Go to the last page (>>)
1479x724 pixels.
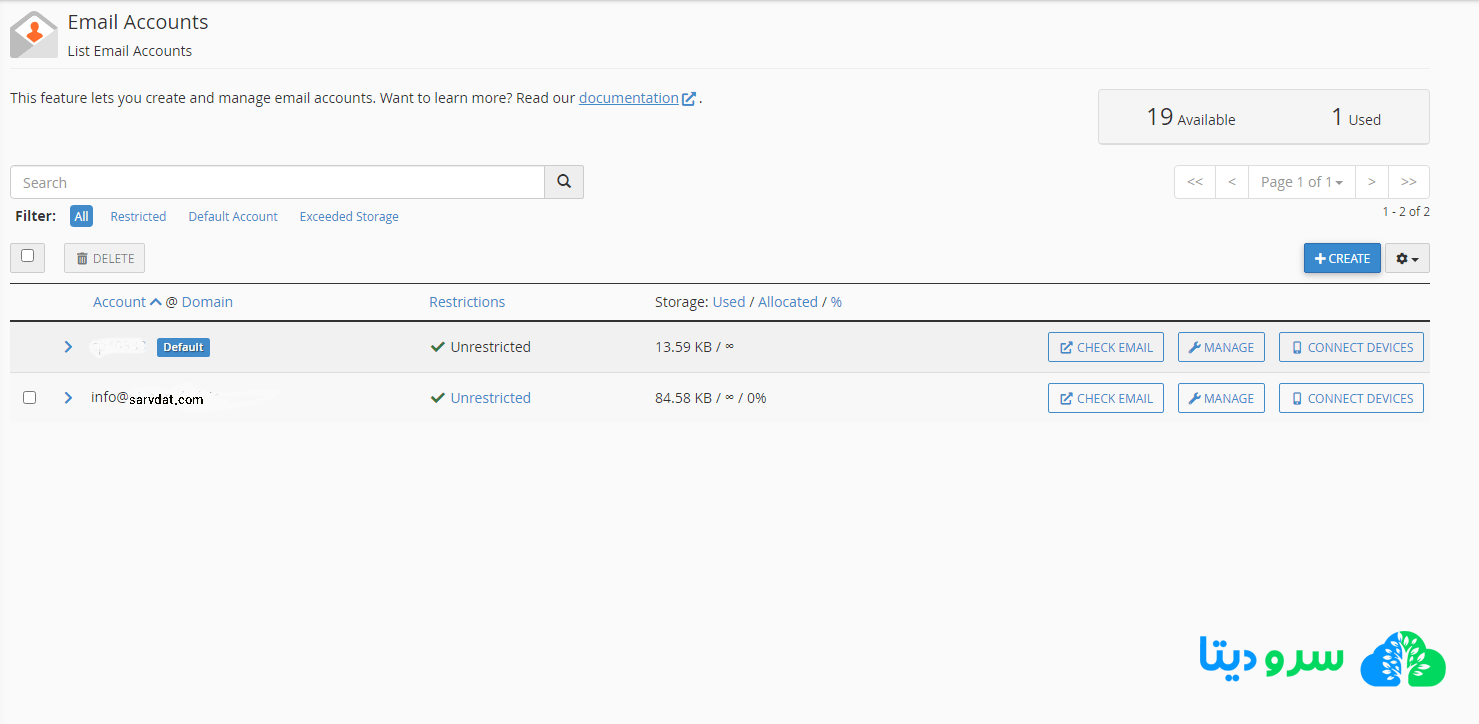[x=1408, y=182]
